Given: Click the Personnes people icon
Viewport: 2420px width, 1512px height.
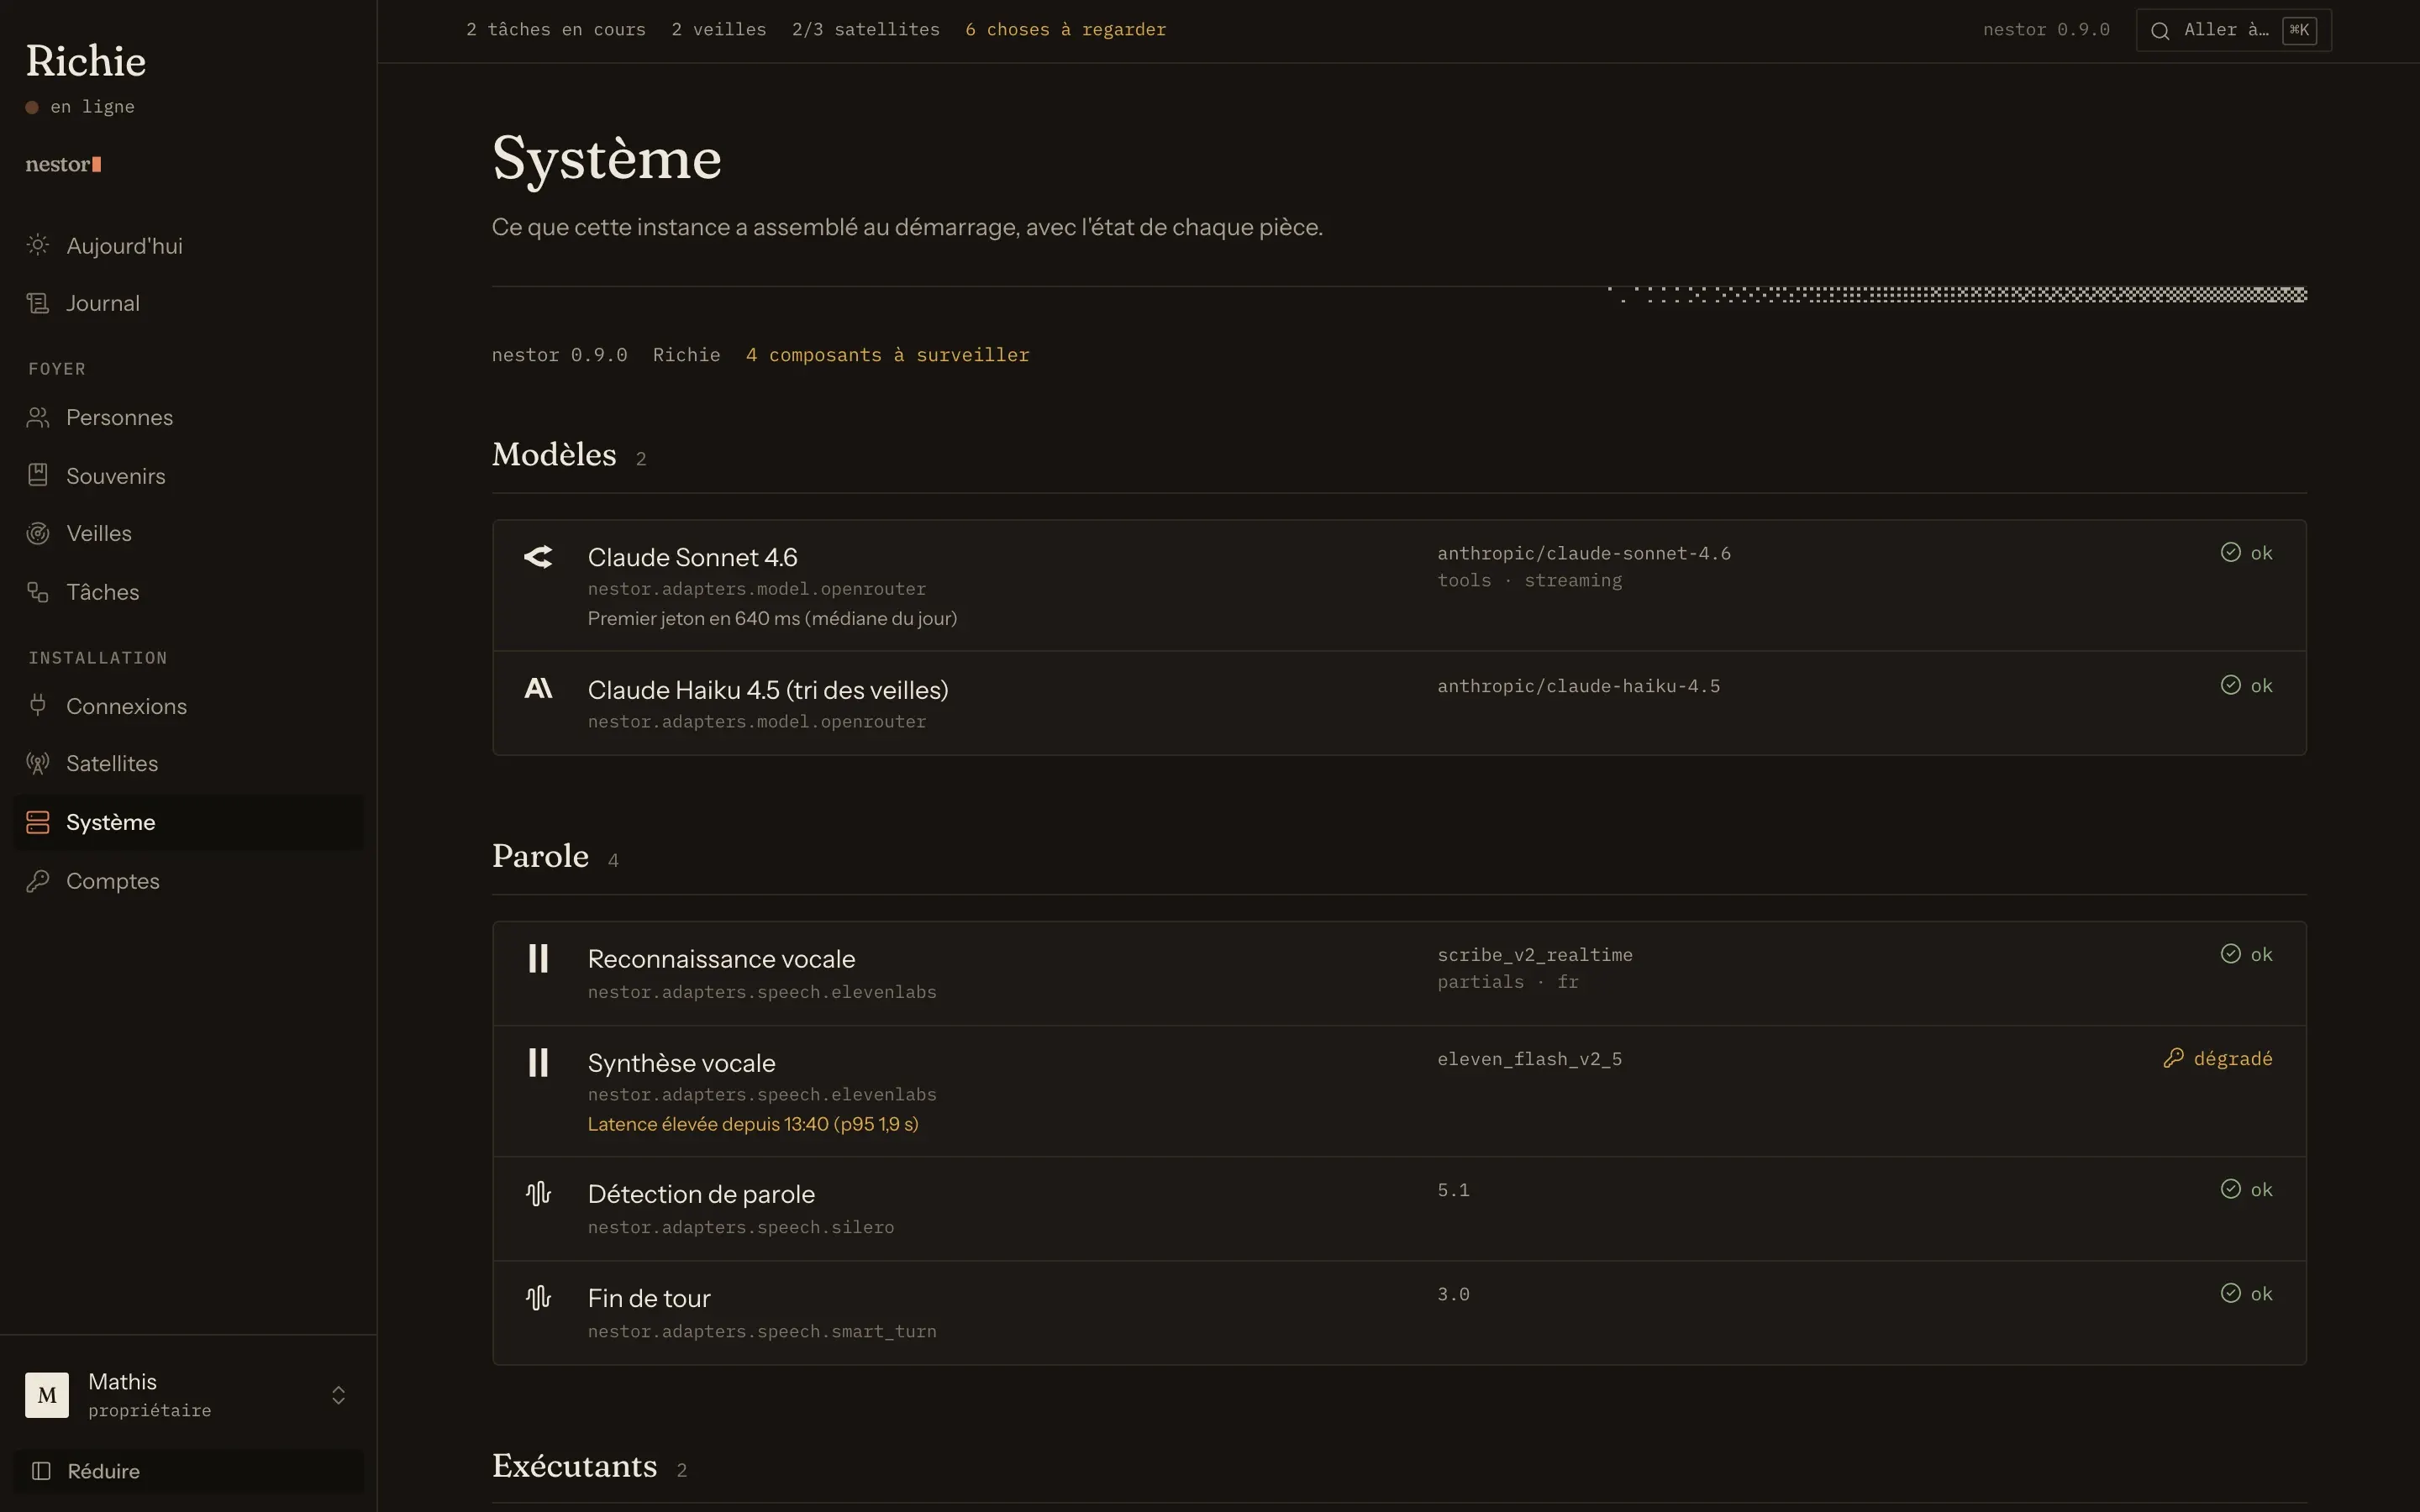Looking at the screenshot, I should tap(38, 418).
